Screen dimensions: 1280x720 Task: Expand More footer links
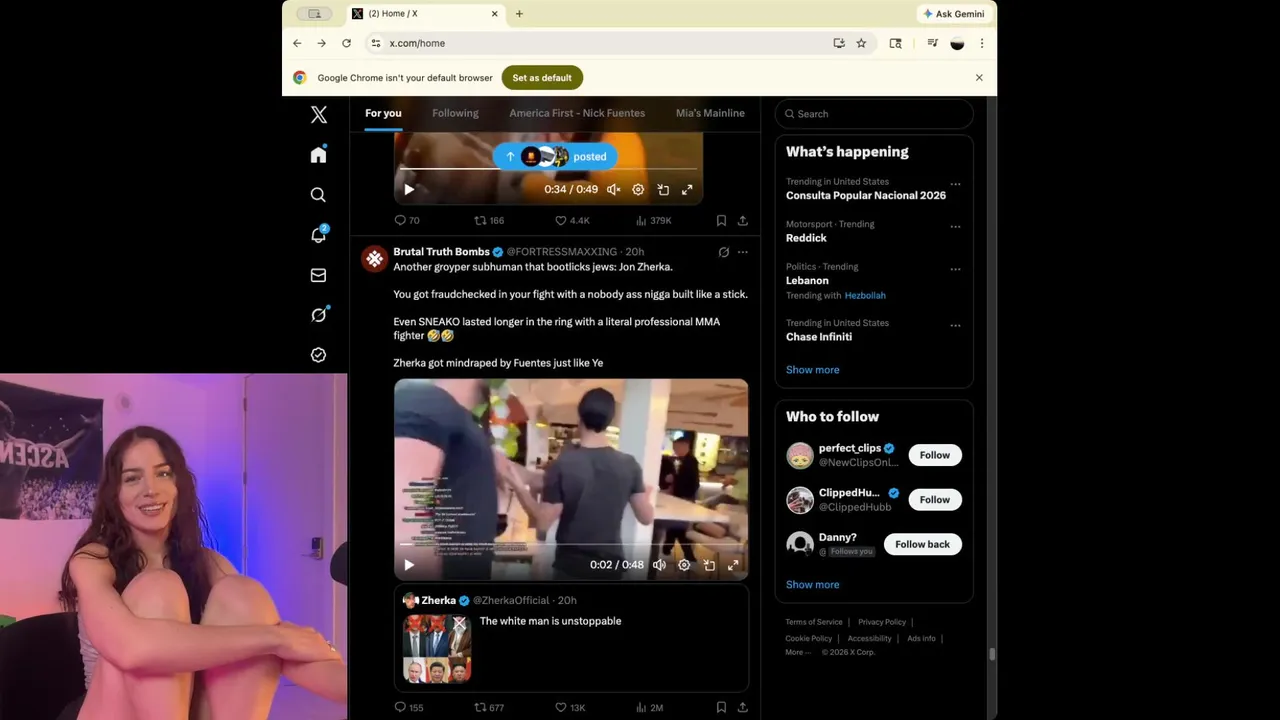(x=798, y=652)
